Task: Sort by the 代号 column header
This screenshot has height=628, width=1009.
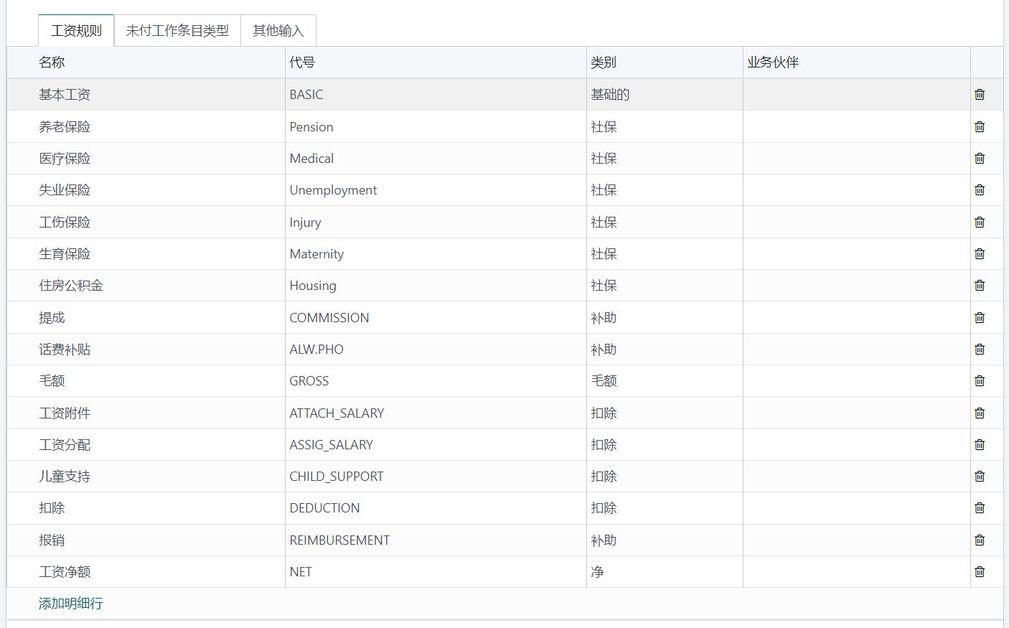Action: click(302, 62)
